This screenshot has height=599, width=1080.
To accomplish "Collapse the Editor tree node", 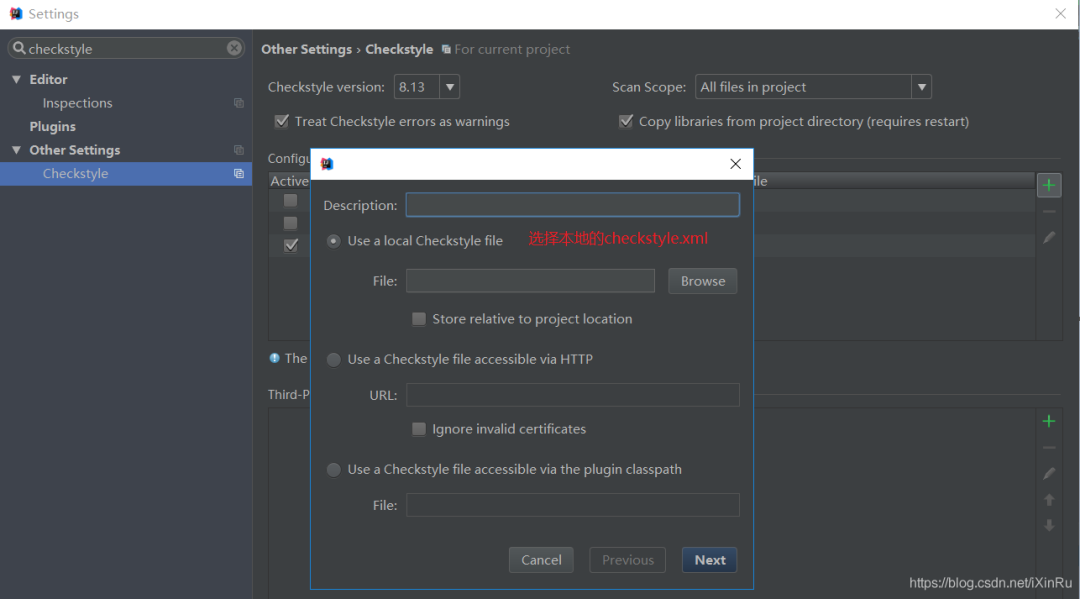I will coord(16,79).
